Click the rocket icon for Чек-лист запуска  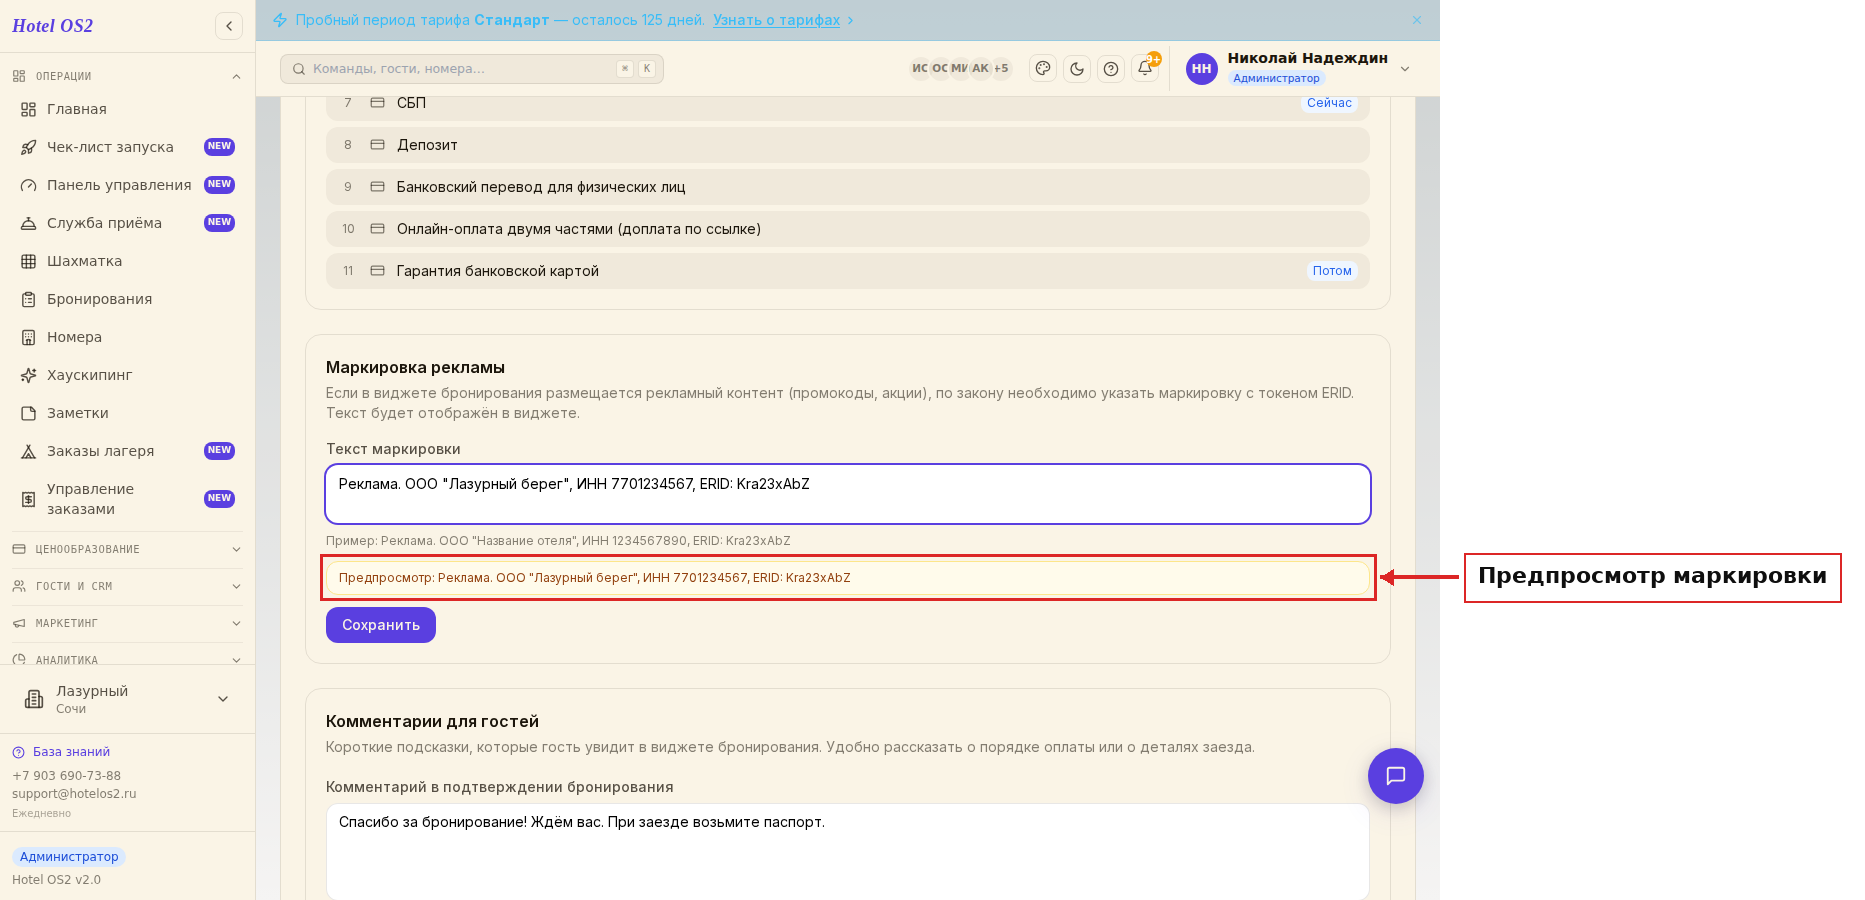pos(29,147)
